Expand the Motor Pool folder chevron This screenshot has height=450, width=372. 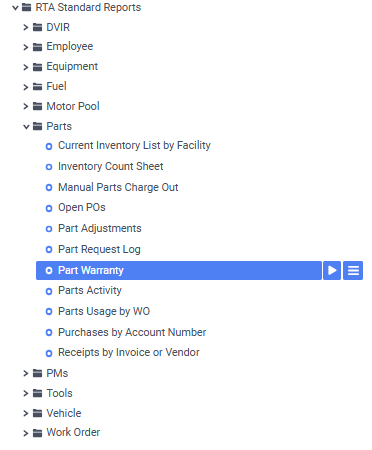click(26, 106)
